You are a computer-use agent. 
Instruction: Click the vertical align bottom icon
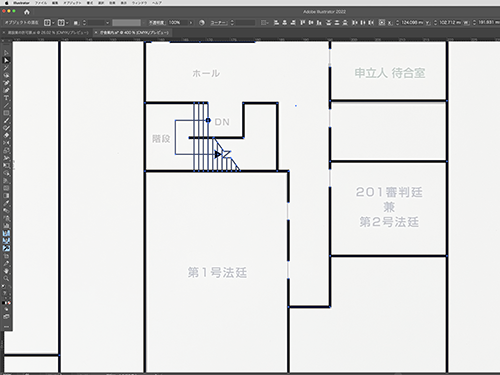319,23
